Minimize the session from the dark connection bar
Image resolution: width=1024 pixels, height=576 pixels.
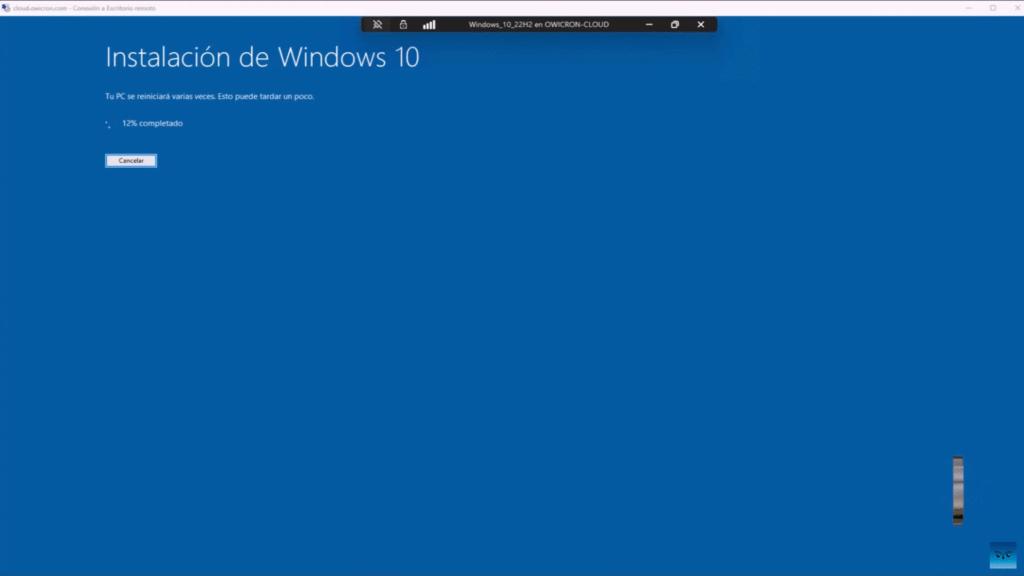pyautogui.click(x=650, y=24)
